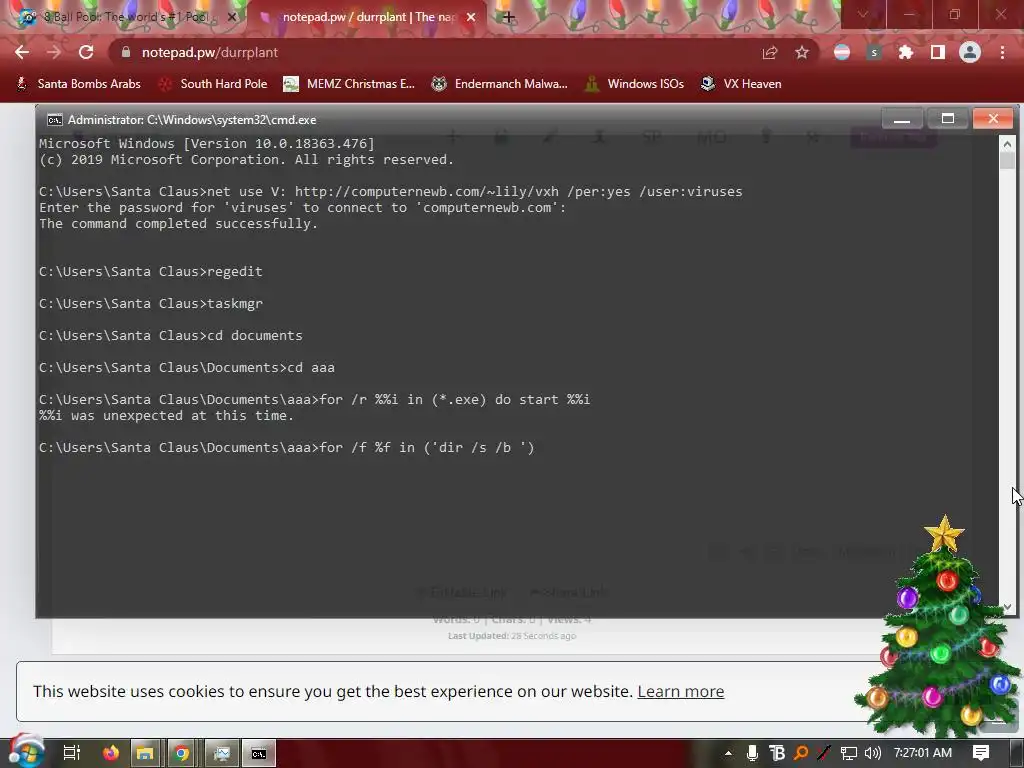The image size is (1024, 768).
Task: Click the cmd scrollbar up arrow
Action: click(x=1007, y=144)
